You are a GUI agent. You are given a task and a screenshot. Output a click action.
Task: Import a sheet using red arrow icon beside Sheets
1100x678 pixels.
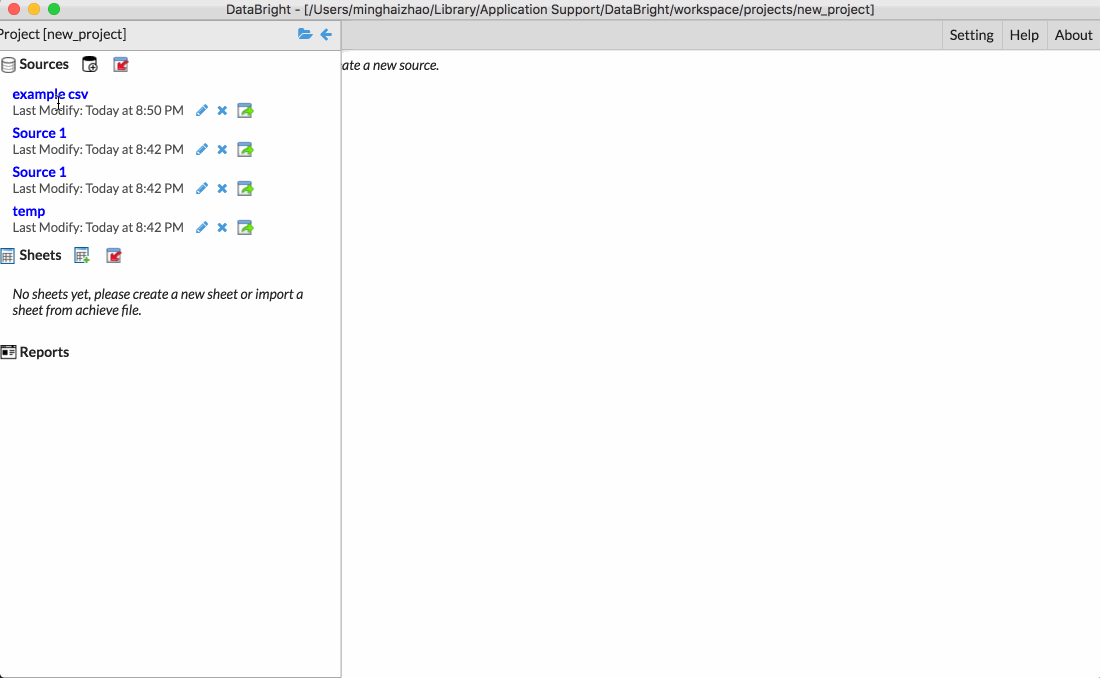pos(114,255)
